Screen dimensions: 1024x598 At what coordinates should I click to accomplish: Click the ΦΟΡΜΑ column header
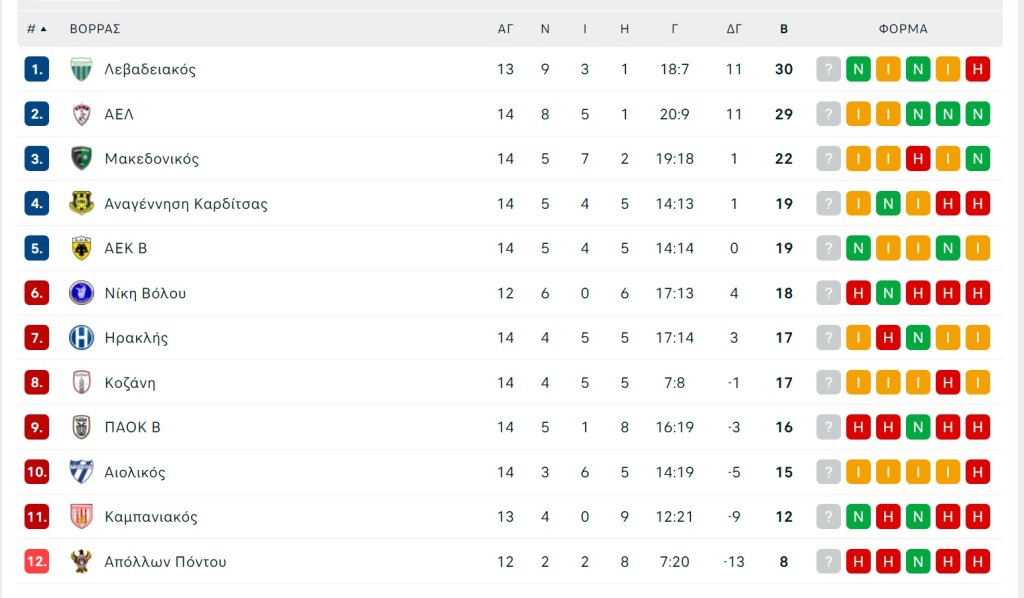(903, 29)
